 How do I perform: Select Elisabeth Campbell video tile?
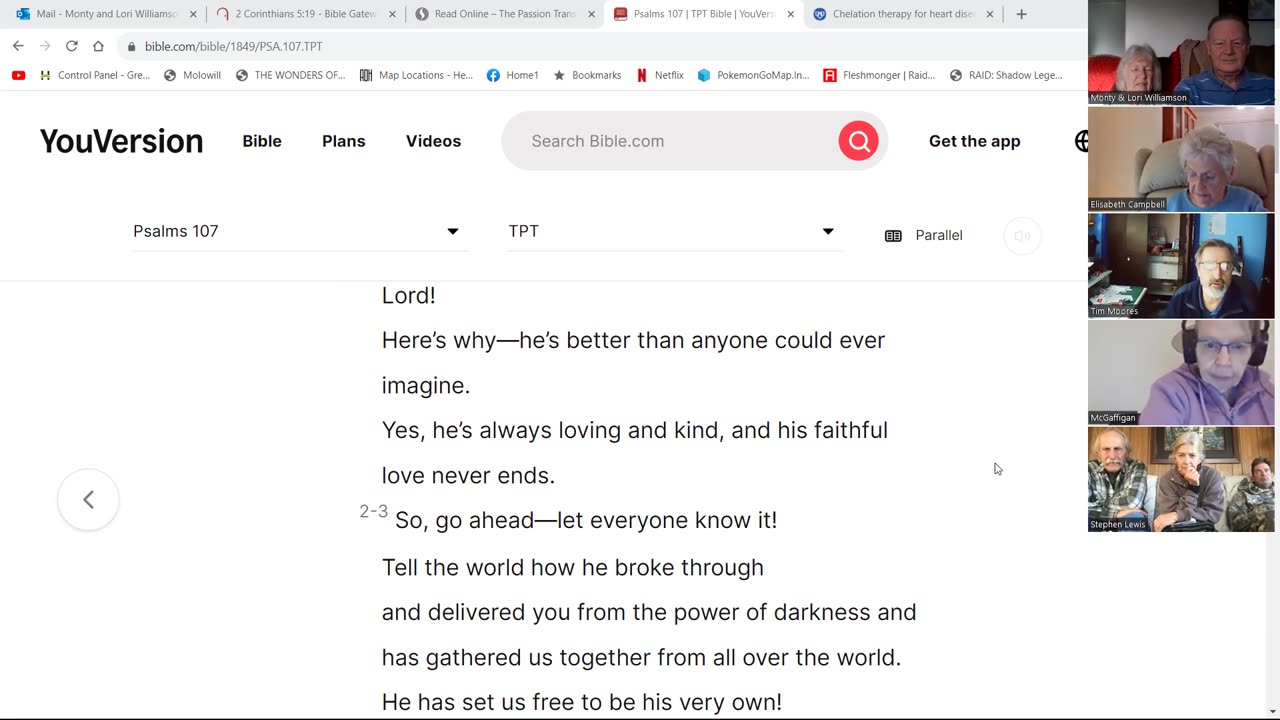[1181, 158]
